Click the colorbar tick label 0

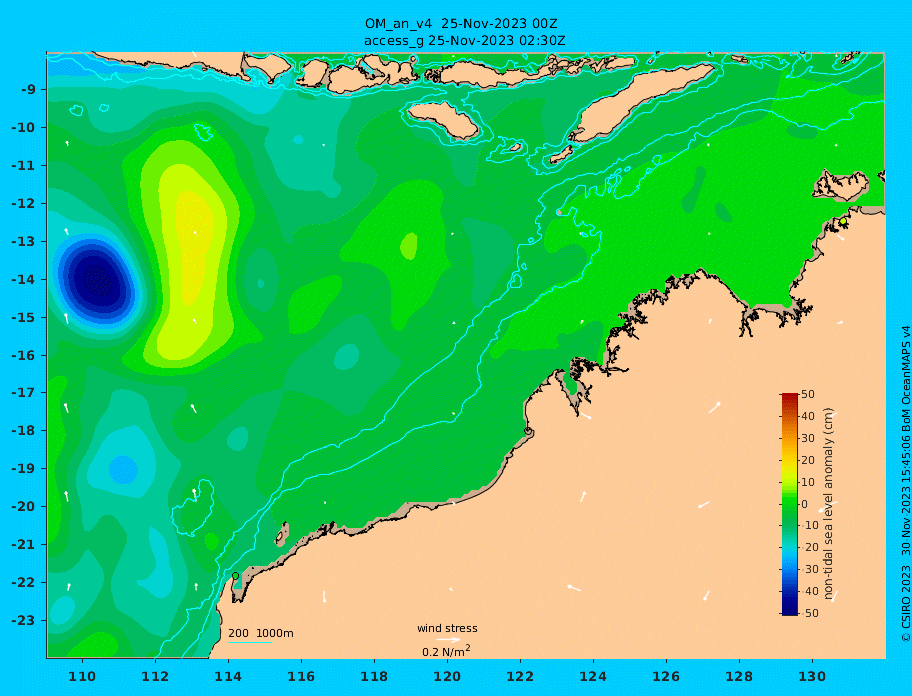(804, 504)
